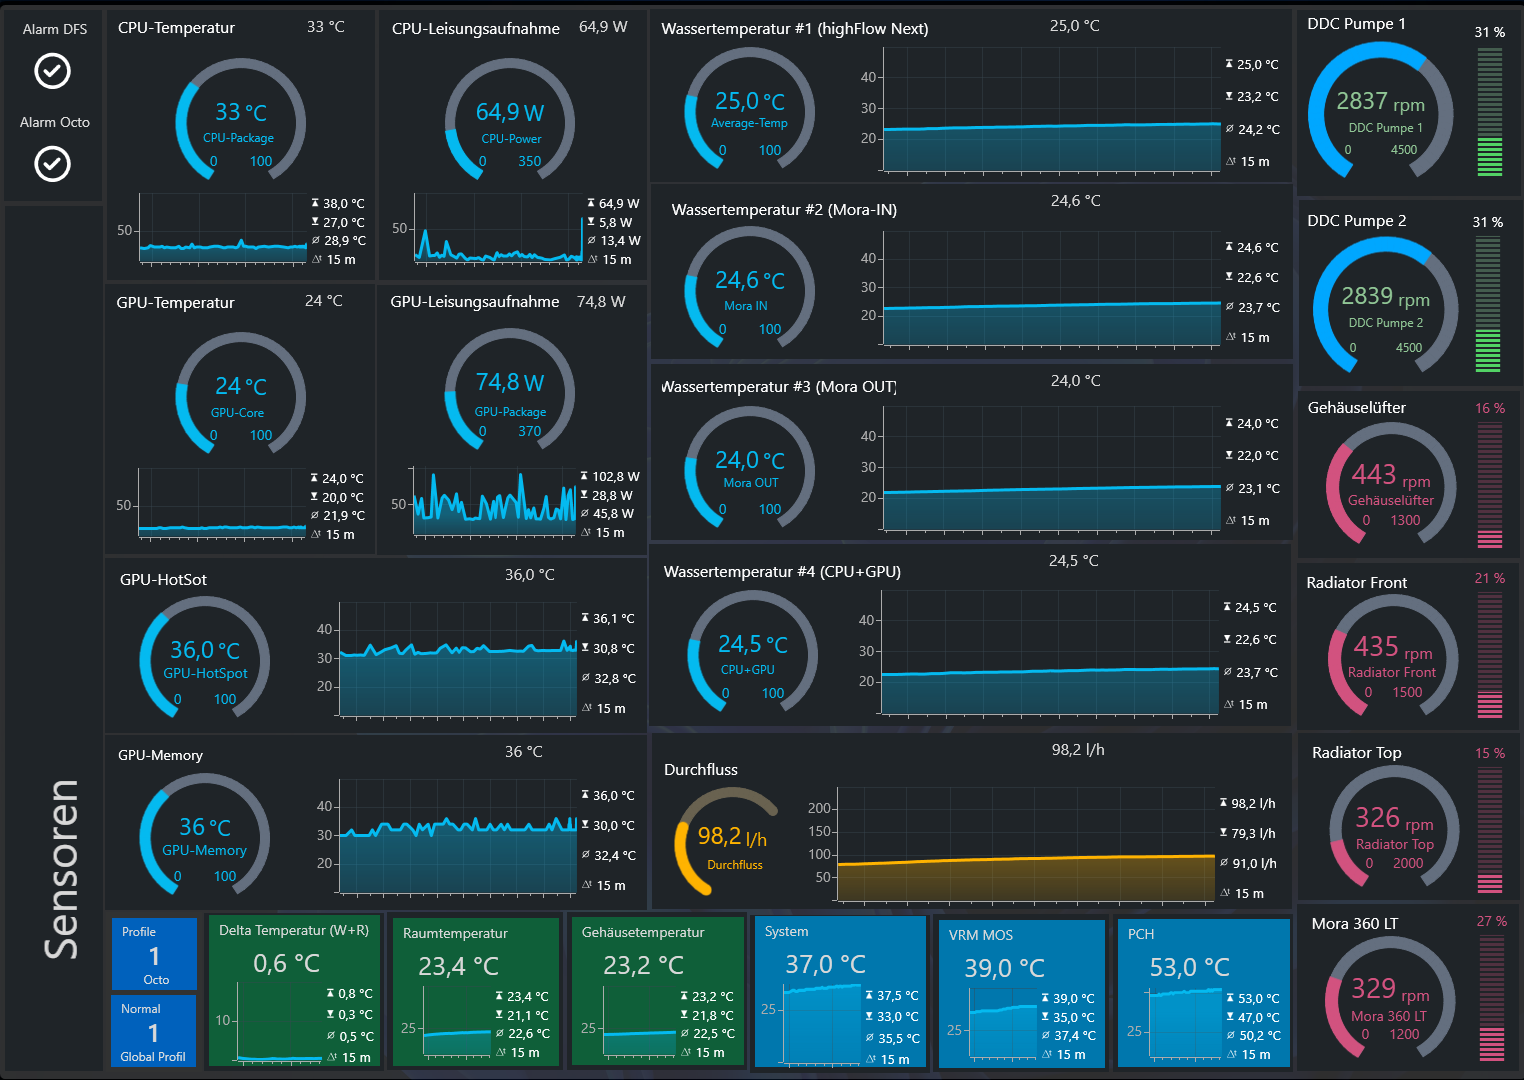
Task: Click the Gehäuselüfter 443 rpm gauge
Action: click(1391, 484)
